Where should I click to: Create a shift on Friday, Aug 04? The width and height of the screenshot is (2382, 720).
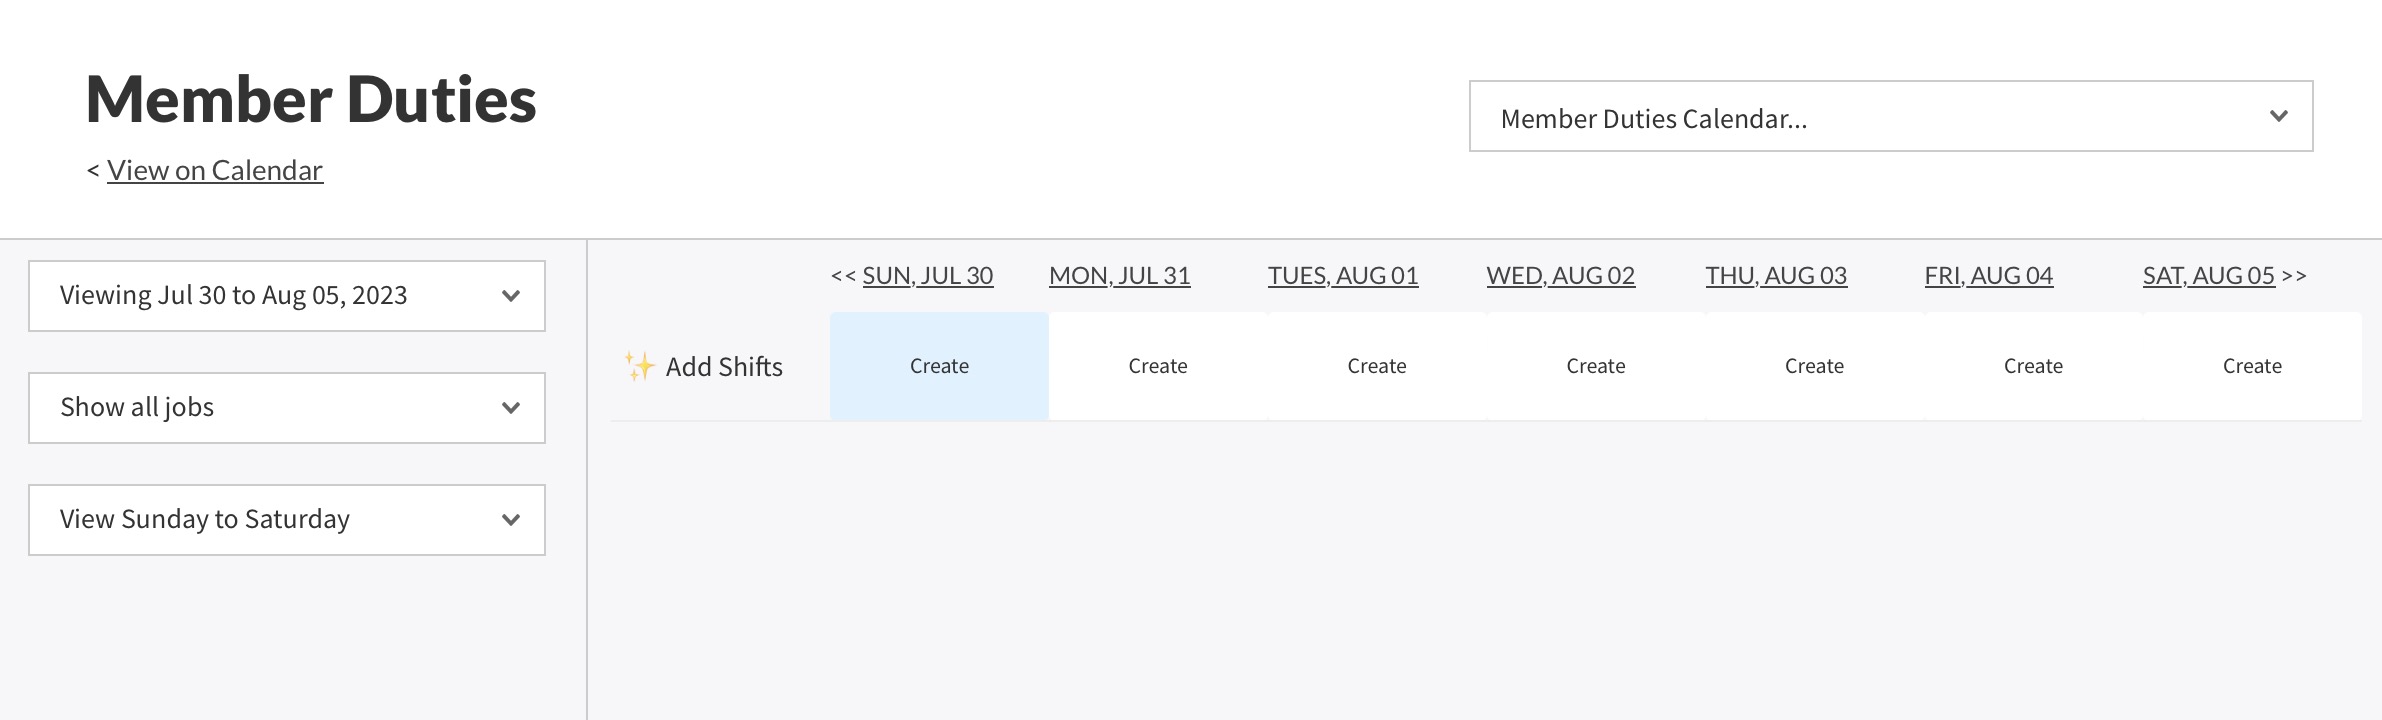pos(2033,366)
